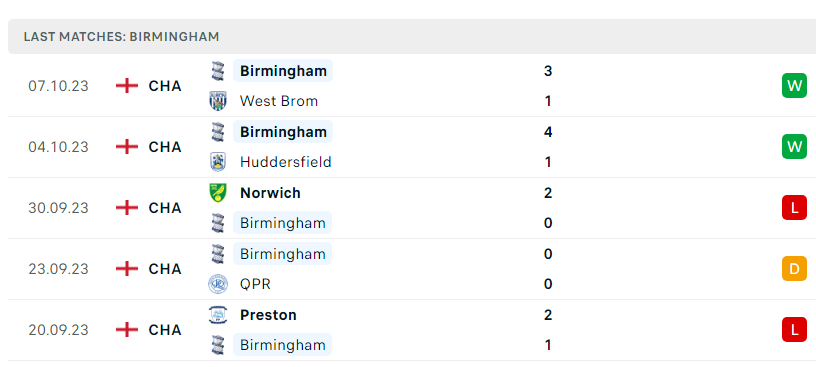This screenshot has width=816, height=367.
Task: Click the W badge for West Brom match
Action: pyautogui.click(x=794, y=86)
